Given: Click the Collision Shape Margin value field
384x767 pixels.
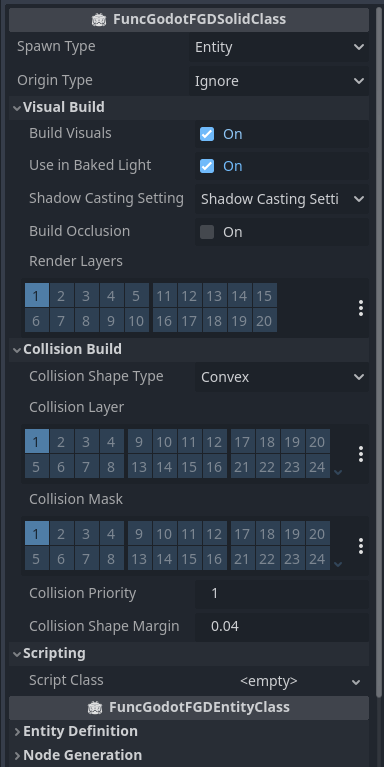Looking at the screenshot, I should pyautogui.click(x=282, y=626).
